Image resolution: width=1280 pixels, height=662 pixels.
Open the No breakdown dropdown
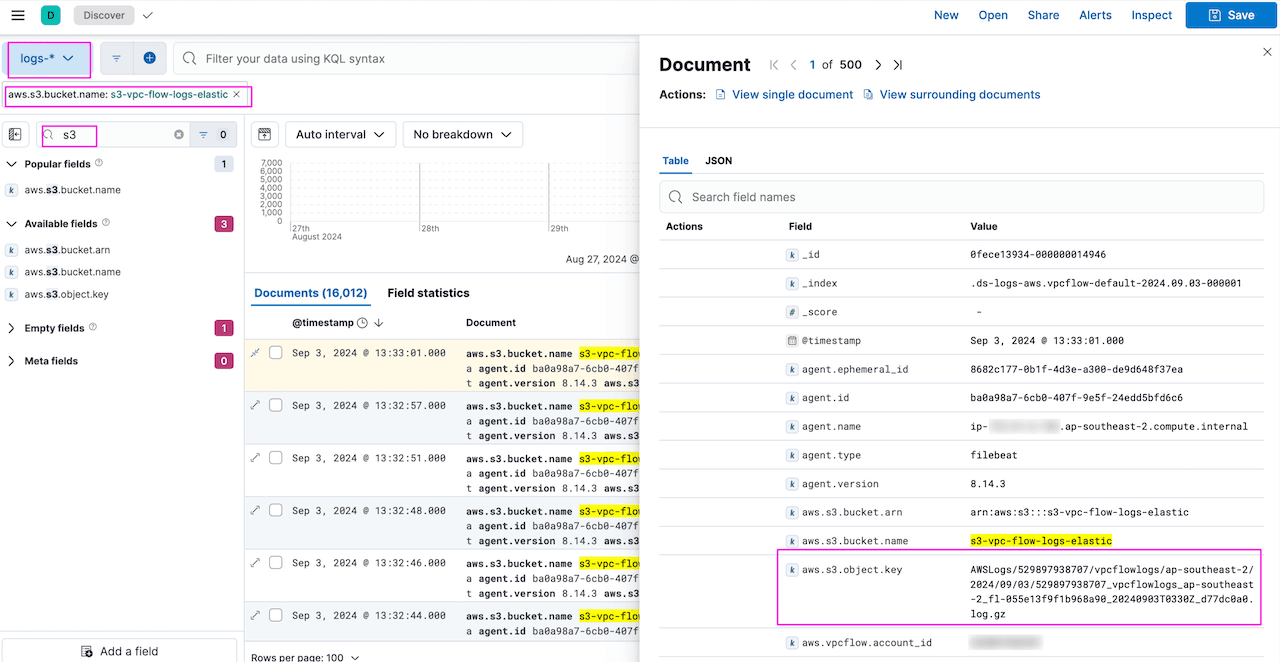(462, 134)
